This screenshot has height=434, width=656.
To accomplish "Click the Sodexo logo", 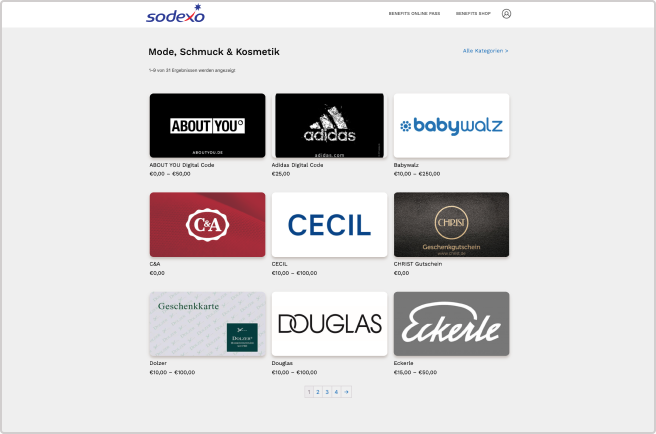I will click(175, 13).
